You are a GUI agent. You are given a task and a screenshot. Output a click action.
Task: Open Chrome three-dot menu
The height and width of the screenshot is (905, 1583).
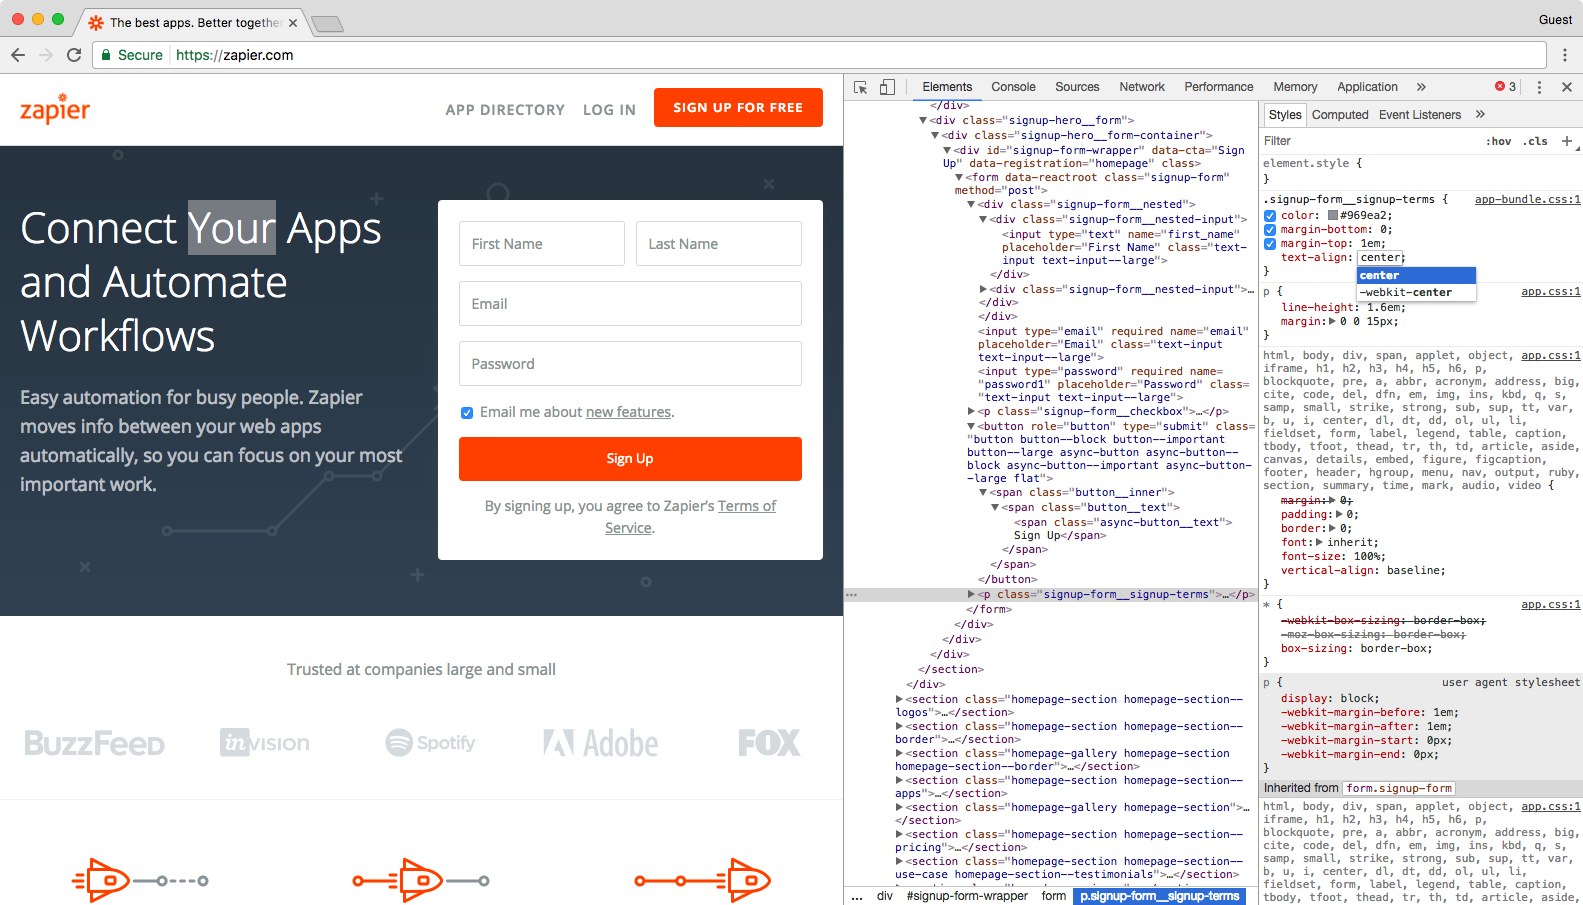point(1565,55)
